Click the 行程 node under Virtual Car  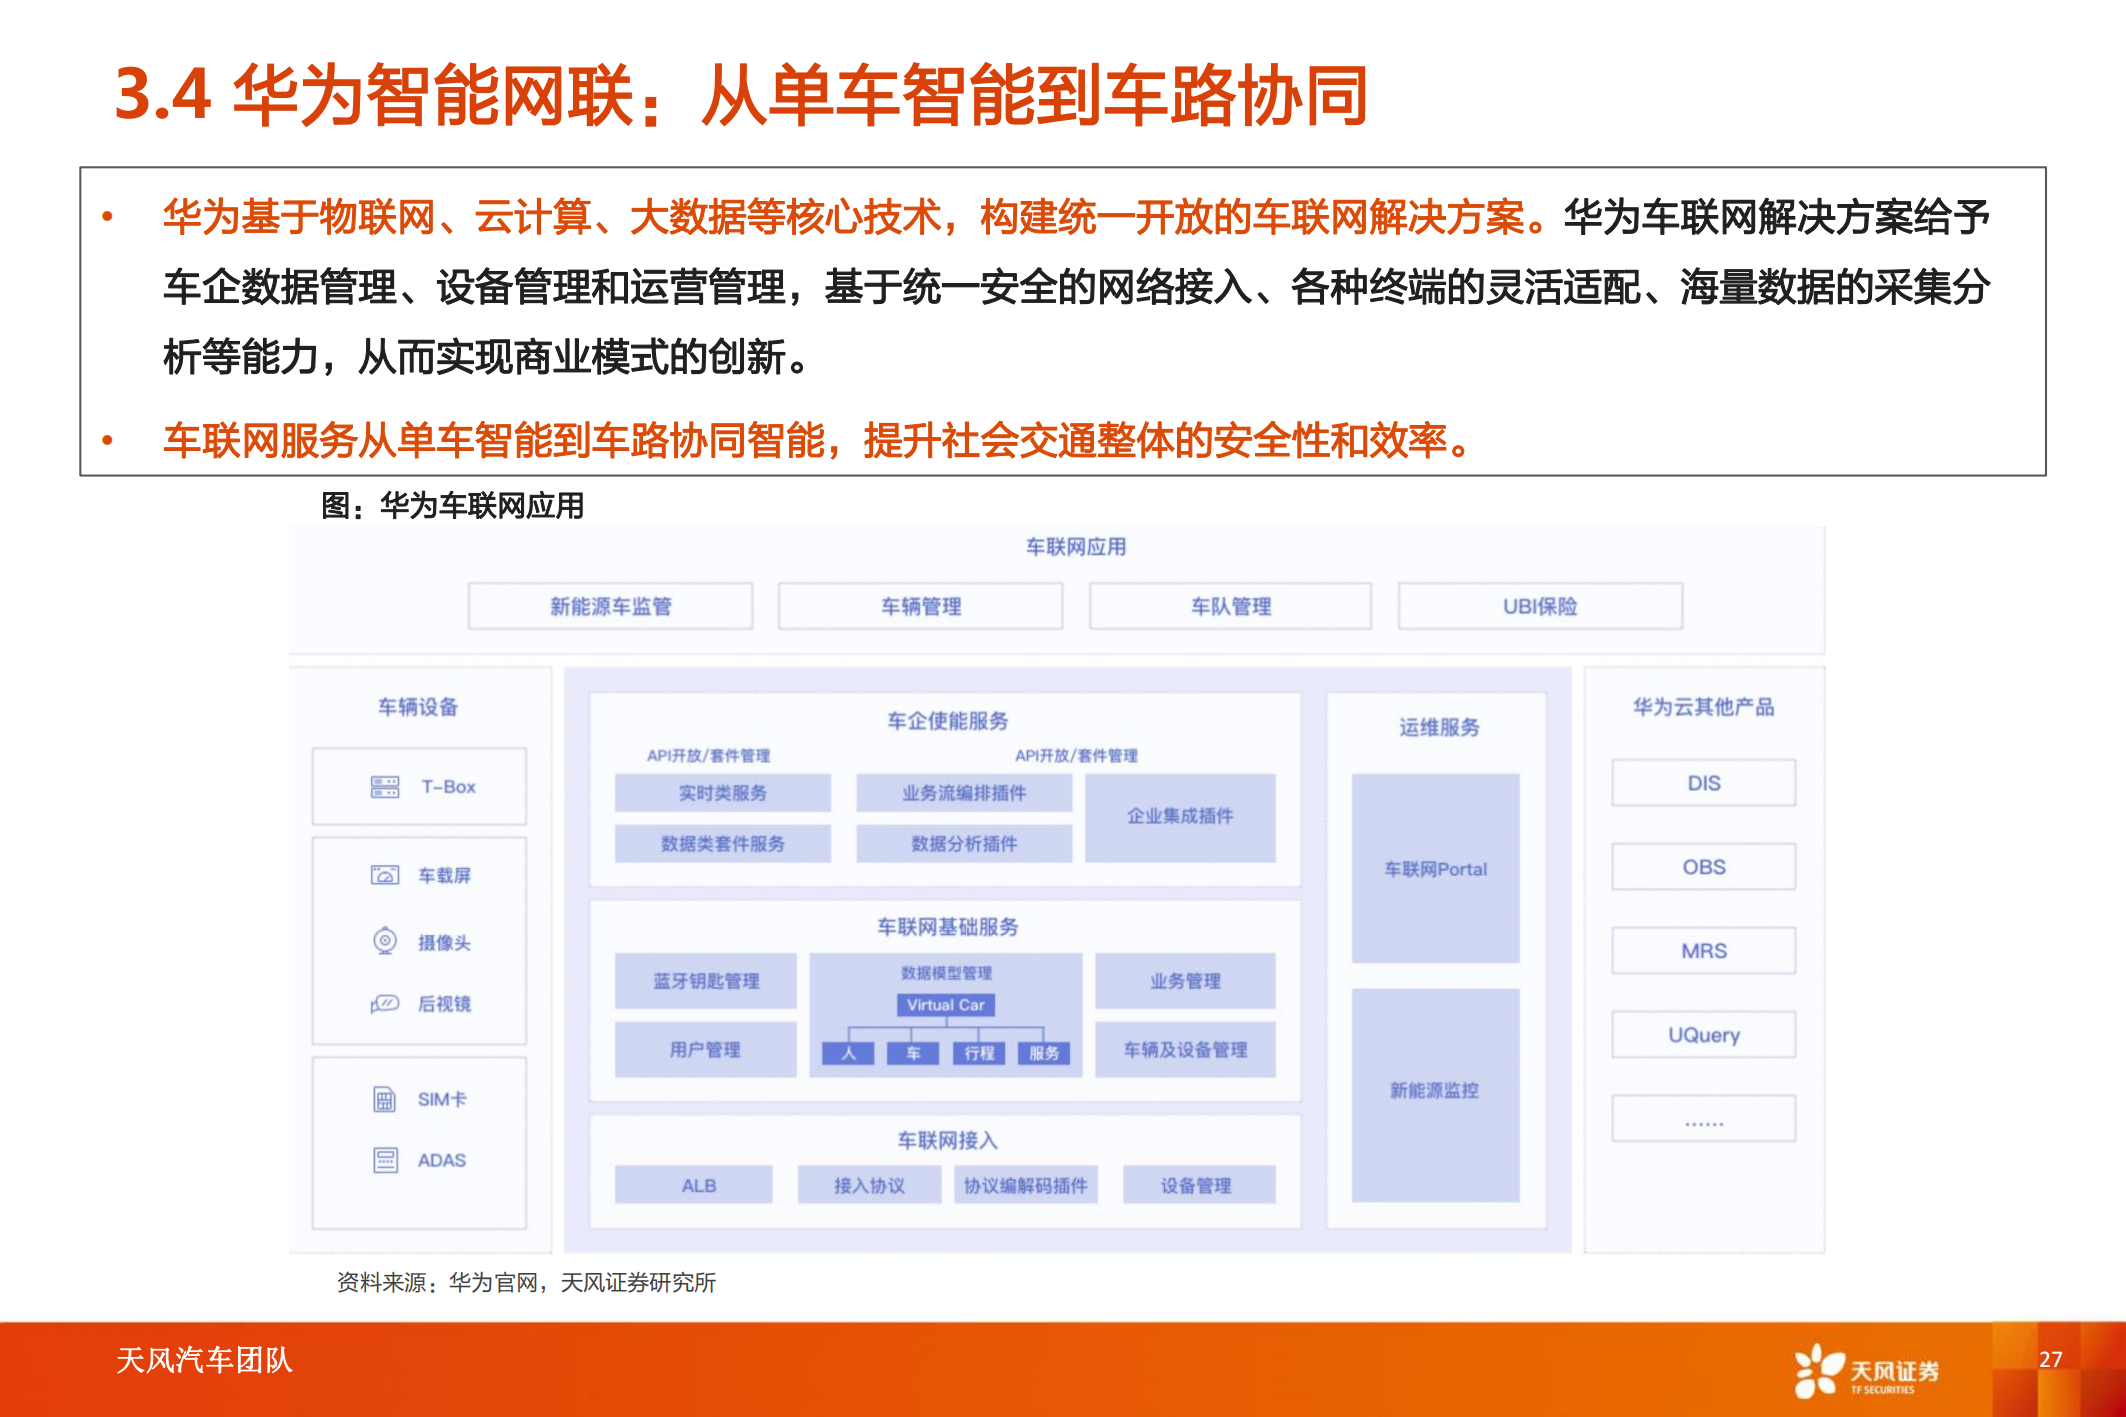[979, 1053]
